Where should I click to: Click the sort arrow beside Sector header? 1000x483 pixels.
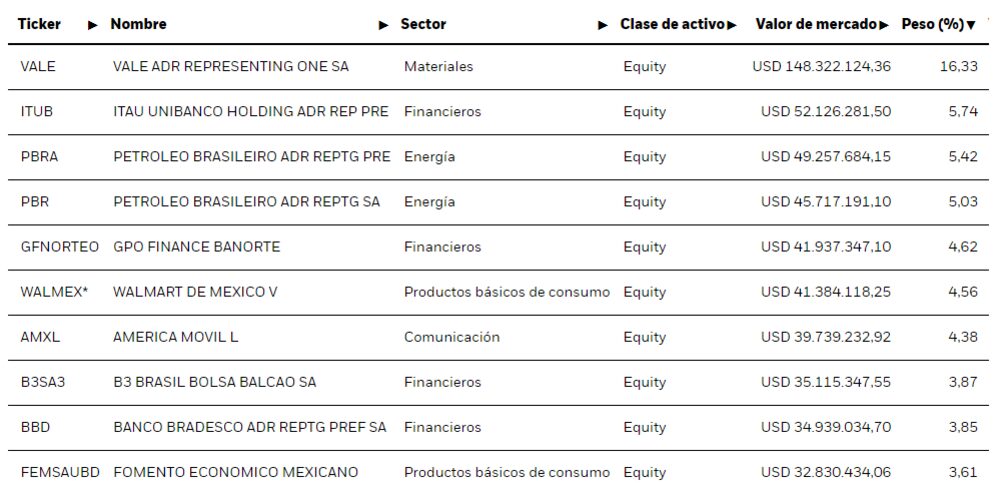pos(603,25)
